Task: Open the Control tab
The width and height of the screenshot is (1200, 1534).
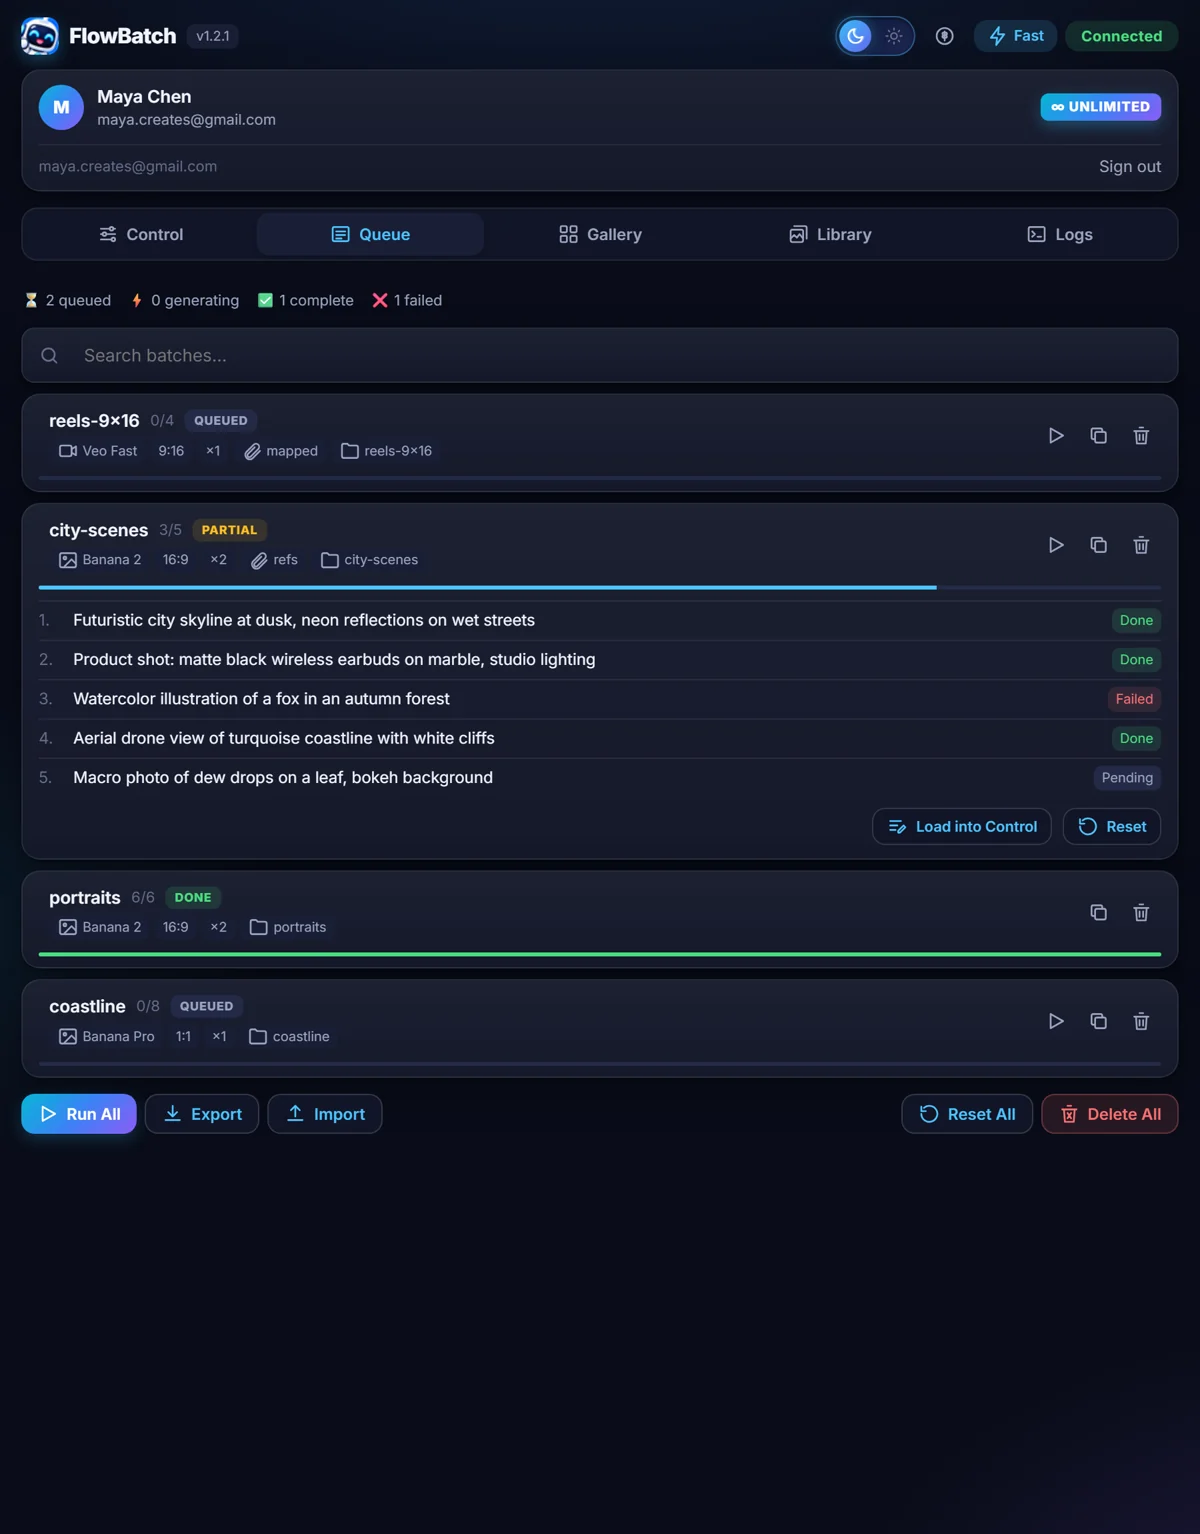Action: click(141, 234)
